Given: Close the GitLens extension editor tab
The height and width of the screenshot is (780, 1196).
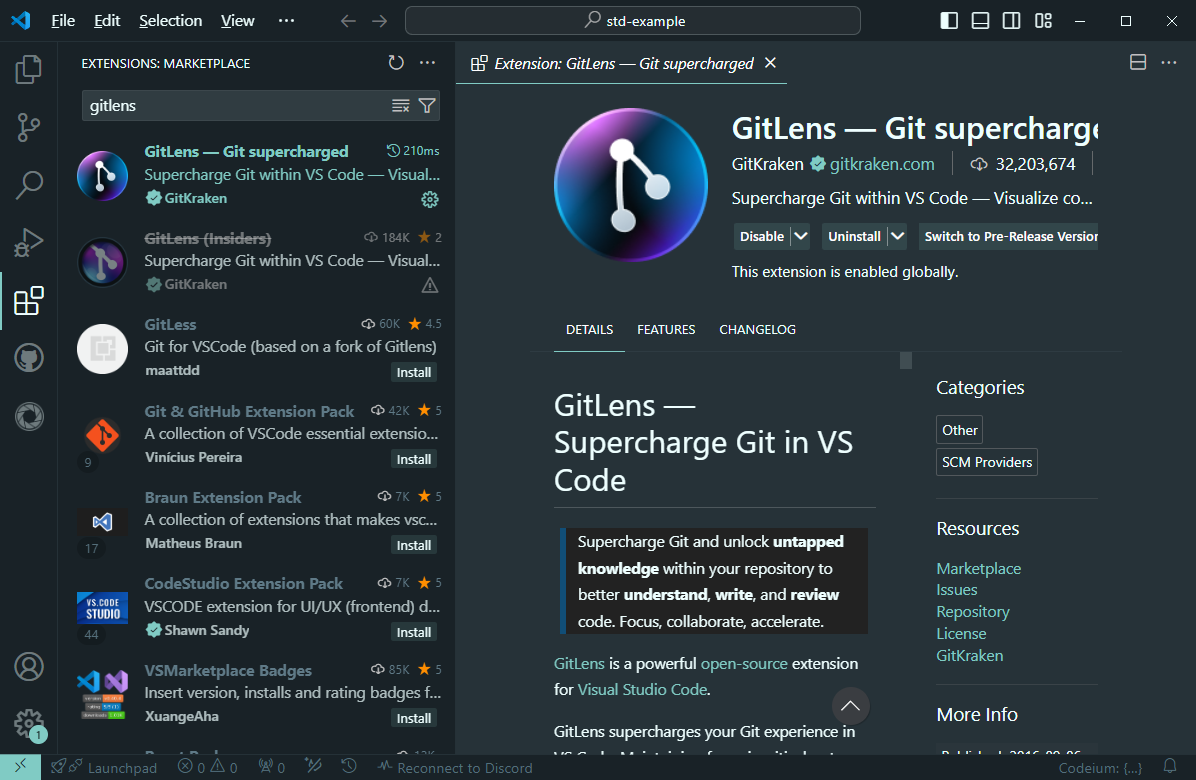Looking at the screenshot, I should coord(770,63).
